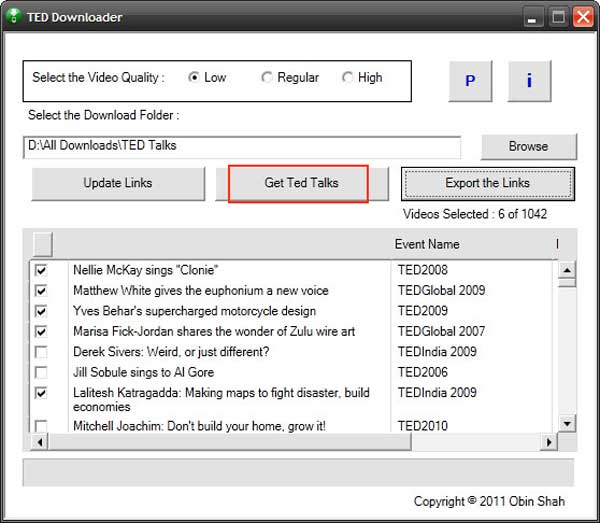Click "Videos Selected : 6 of 1042" text

coord(475,214)
